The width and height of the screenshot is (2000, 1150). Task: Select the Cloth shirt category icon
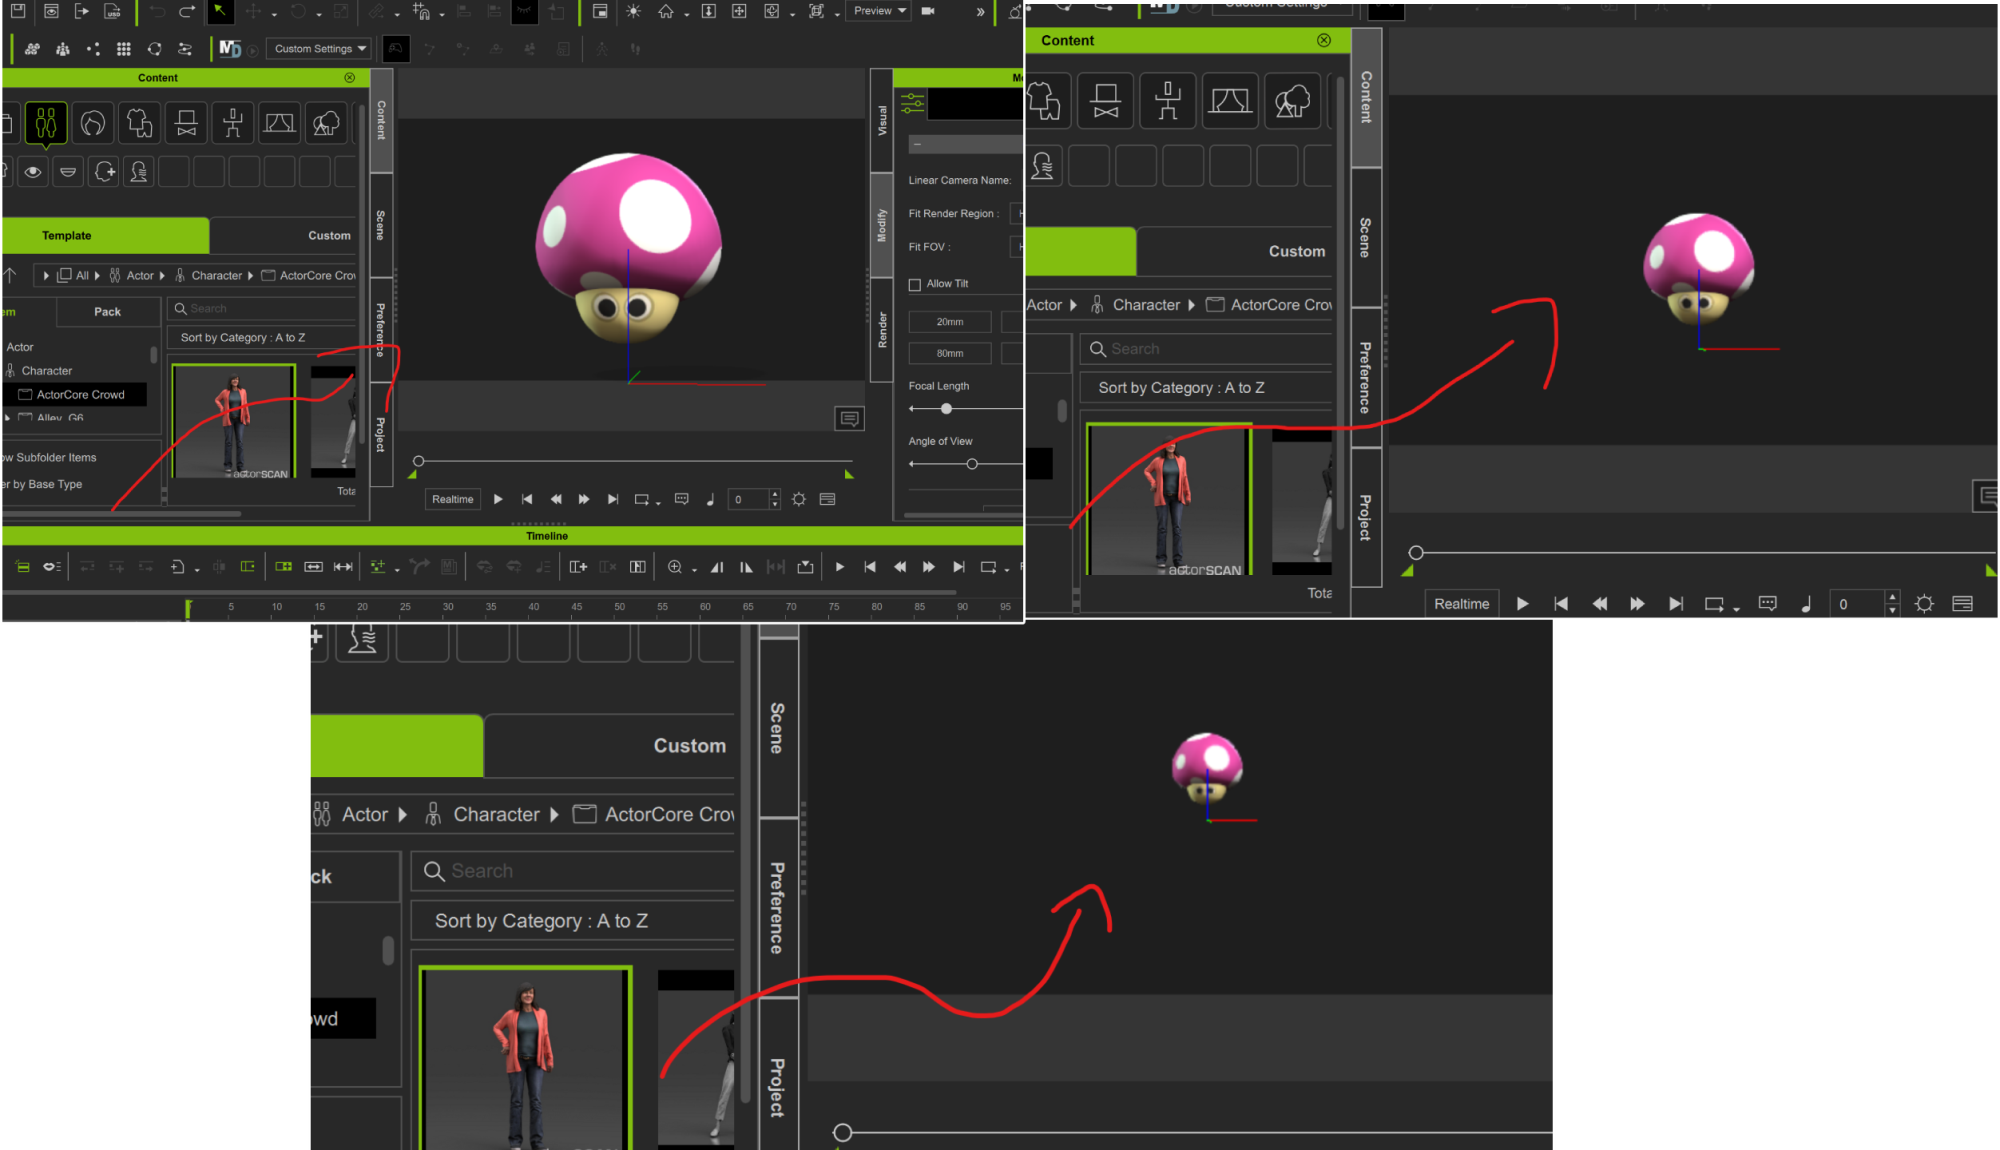(140, 123)
